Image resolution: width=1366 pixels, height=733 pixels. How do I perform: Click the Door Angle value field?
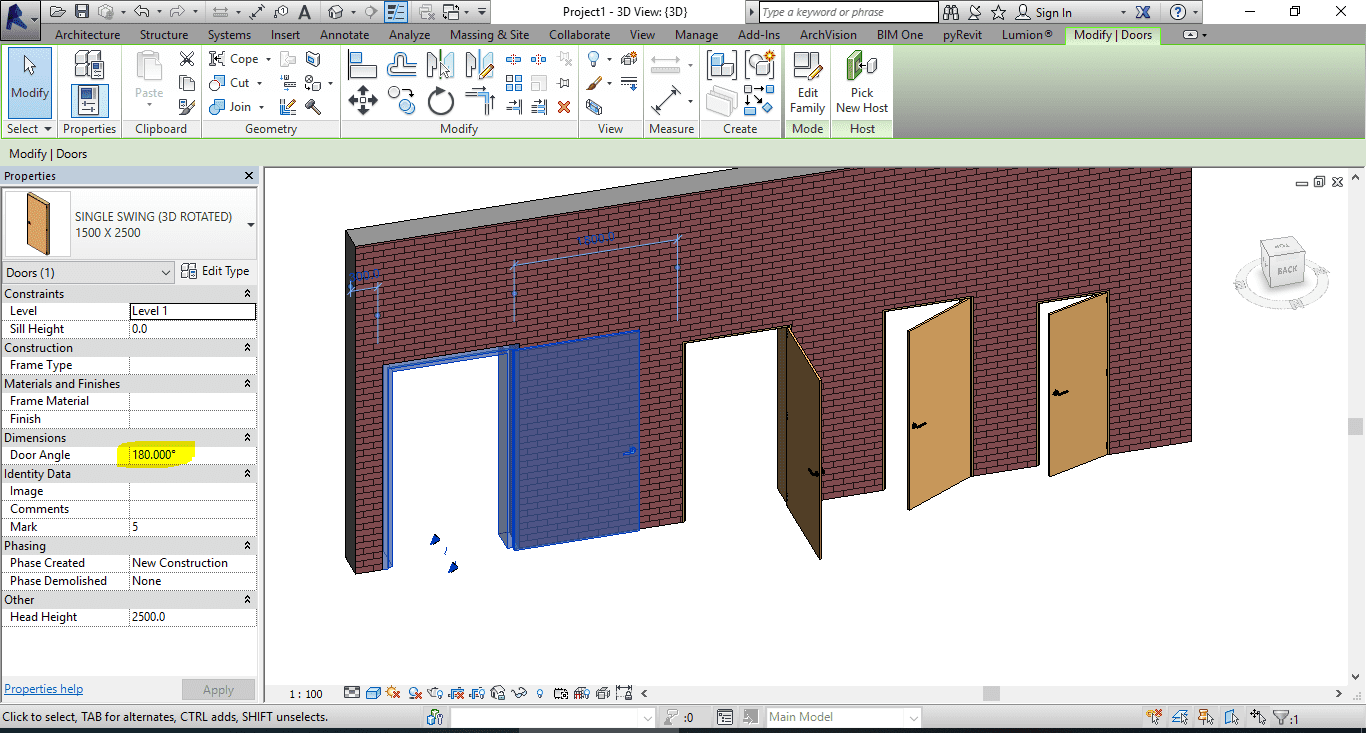coord(192,455)
